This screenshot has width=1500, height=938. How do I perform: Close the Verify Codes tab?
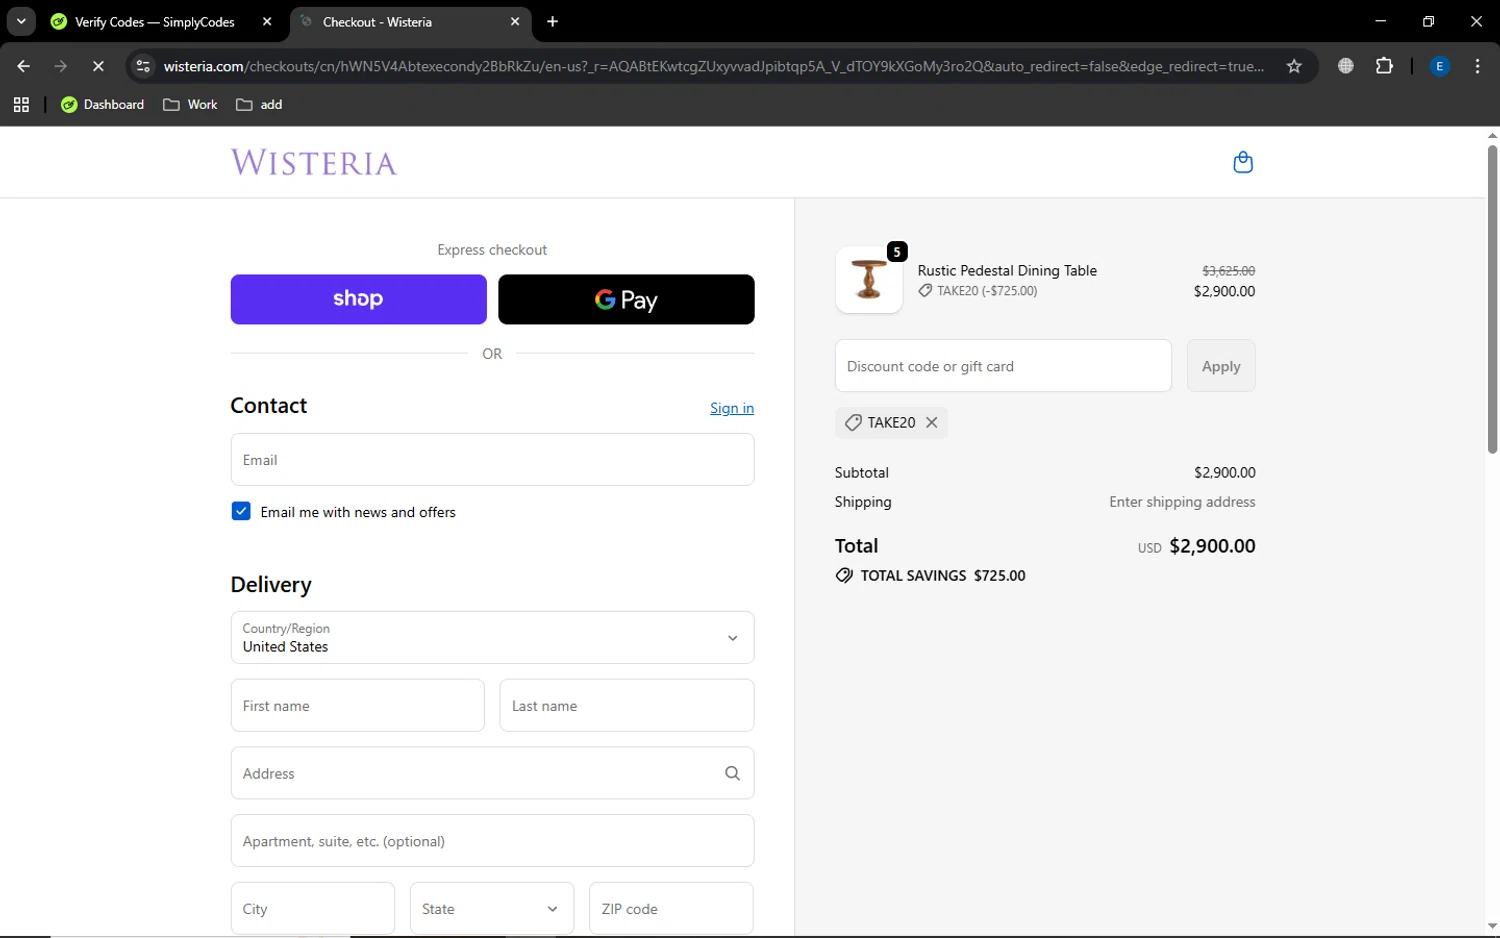tap(267, 21)
